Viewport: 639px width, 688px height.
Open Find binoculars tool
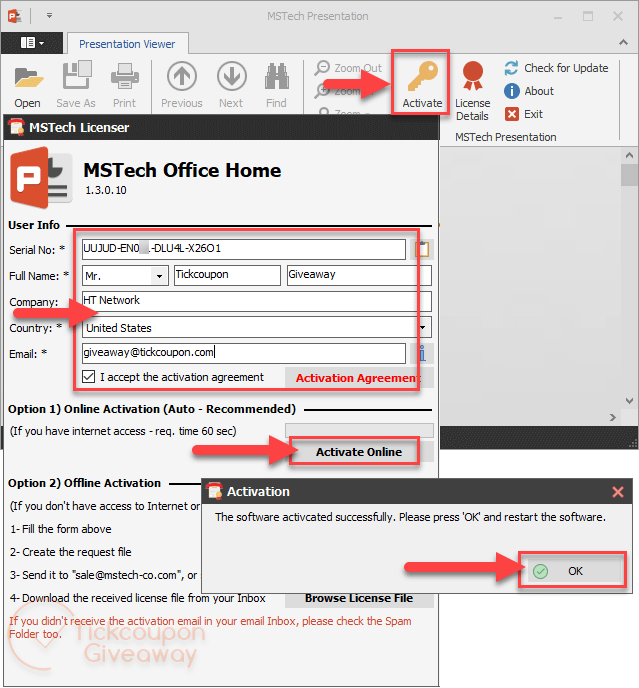coord(276,86)
